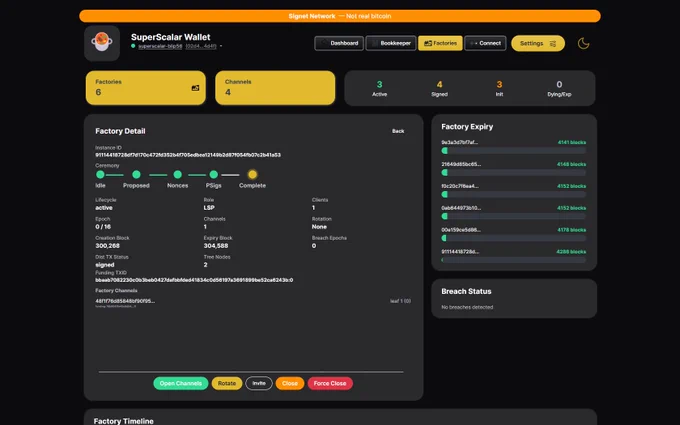680x425 pixels.
Task: Click the Back button in Factory Detail
Action: point(398,131)
